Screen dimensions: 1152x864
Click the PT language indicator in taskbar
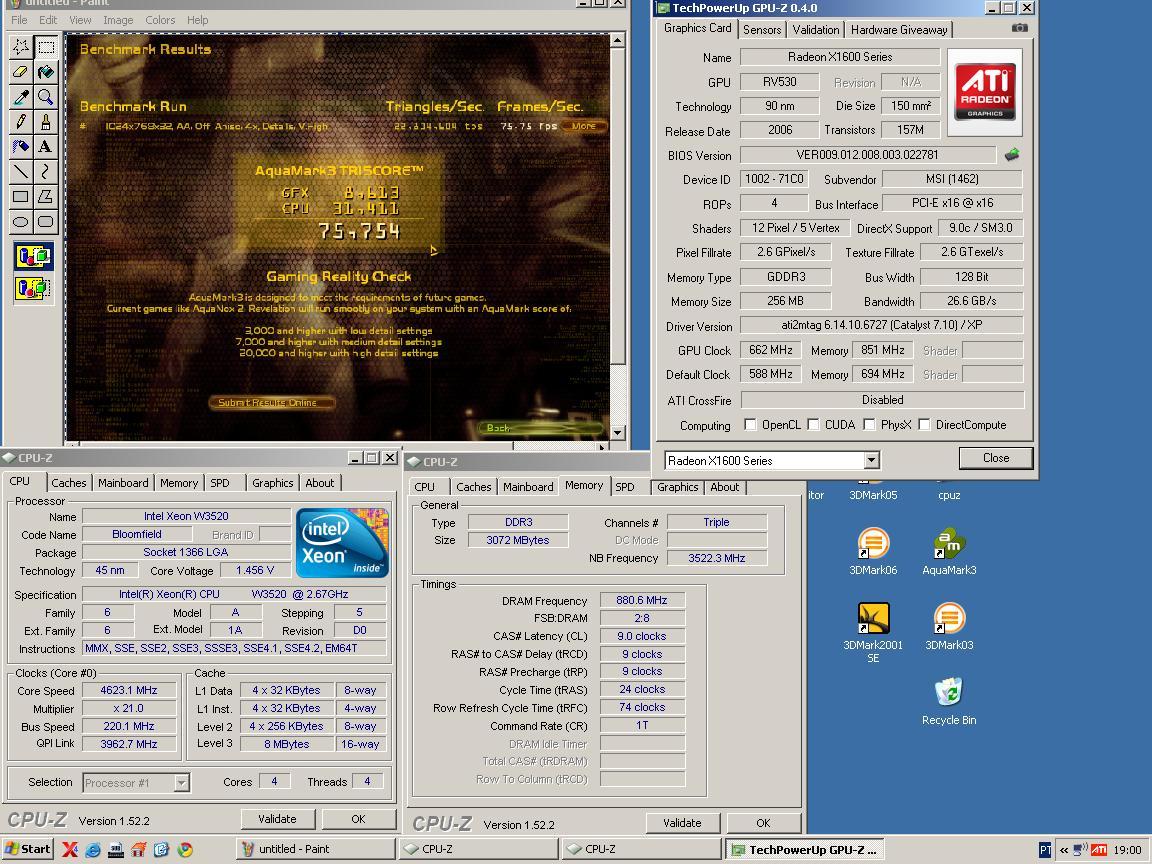click(x=1045, y=850)
